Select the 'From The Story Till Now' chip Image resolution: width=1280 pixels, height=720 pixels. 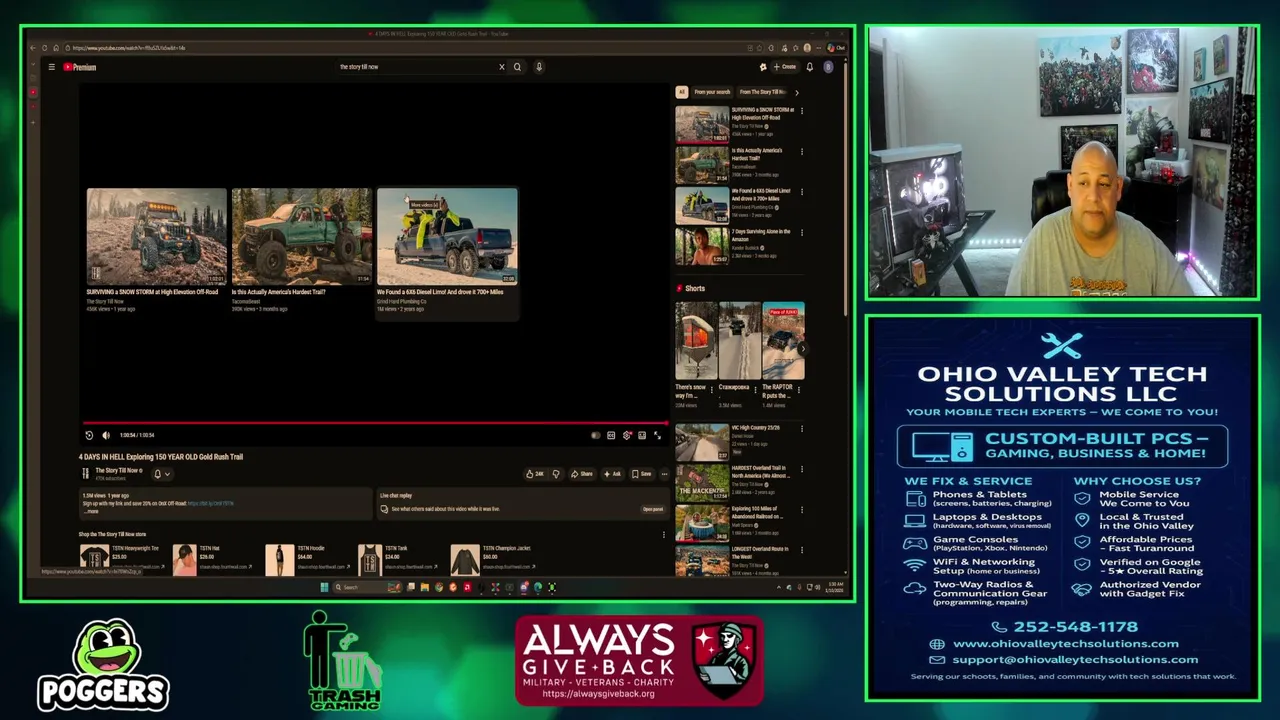763,92
